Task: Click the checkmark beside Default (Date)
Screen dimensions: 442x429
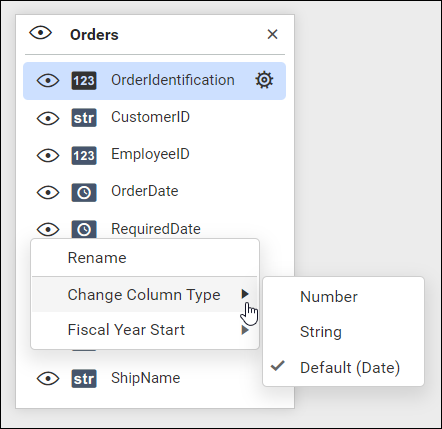Action: [278, 366]
